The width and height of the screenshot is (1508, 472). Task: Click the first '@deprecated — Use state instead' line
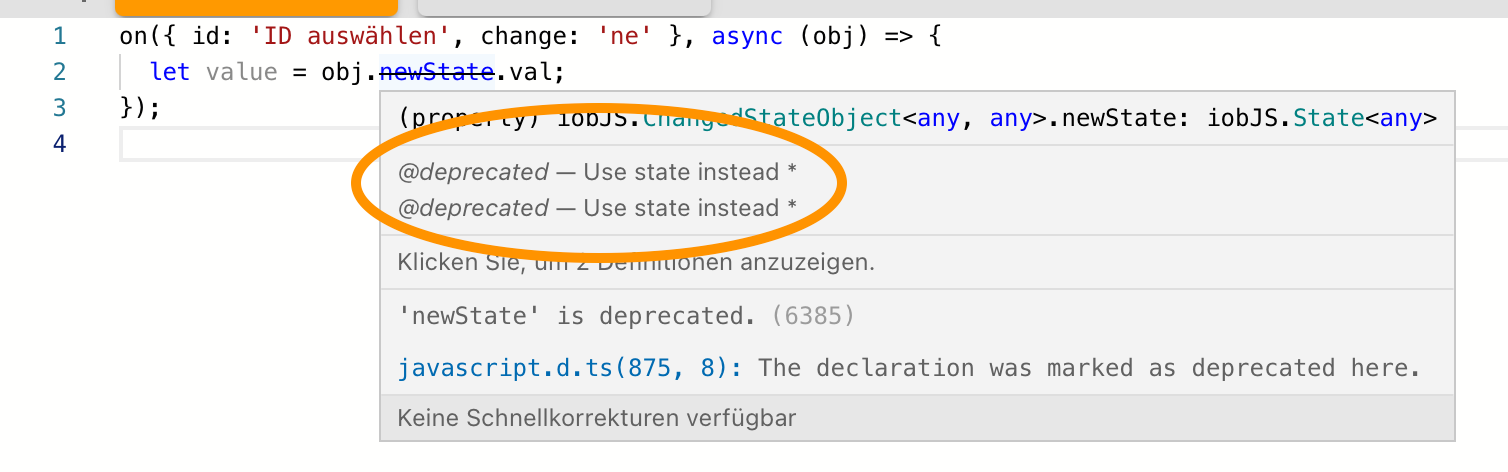pos(597,172)
